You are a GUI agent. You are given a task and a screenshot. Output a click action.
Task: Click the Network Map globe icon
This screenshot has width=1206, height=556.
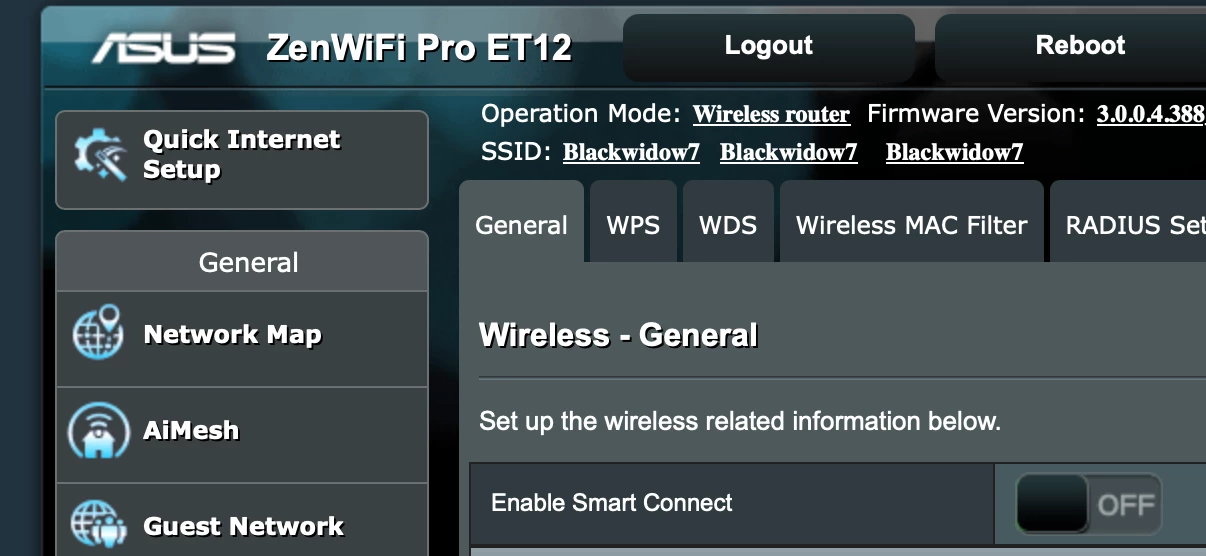pyautogui.click(x=98, y=333)
